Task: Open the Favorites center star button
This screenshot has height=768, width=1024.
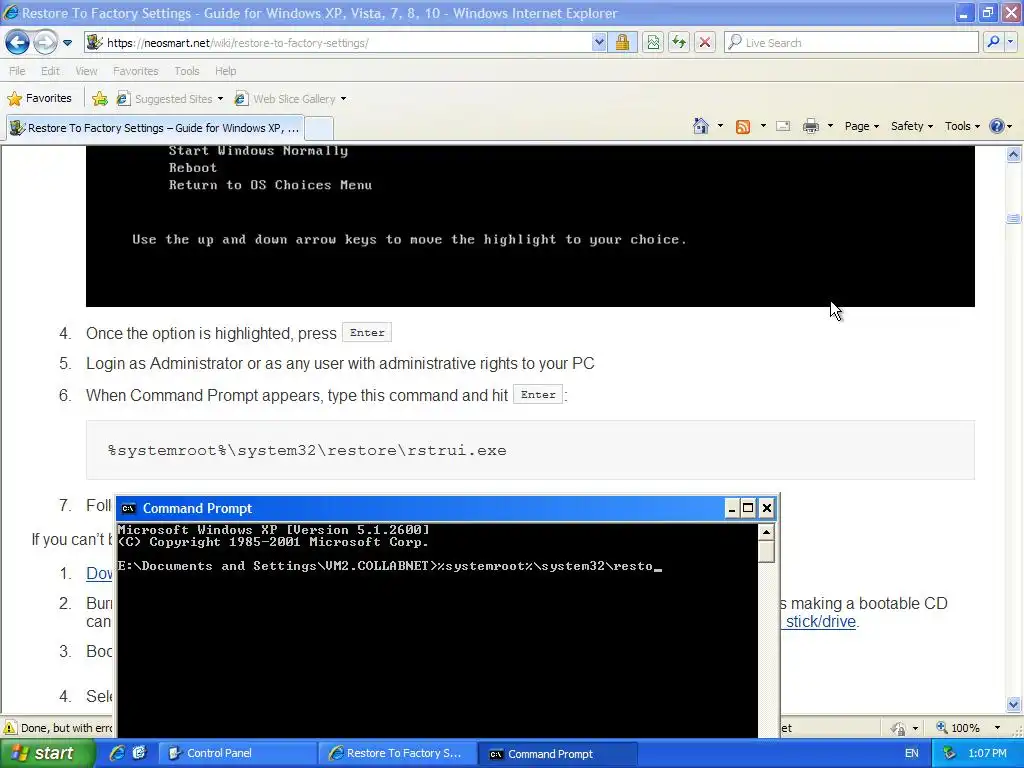Action: [x=39, y=98]
